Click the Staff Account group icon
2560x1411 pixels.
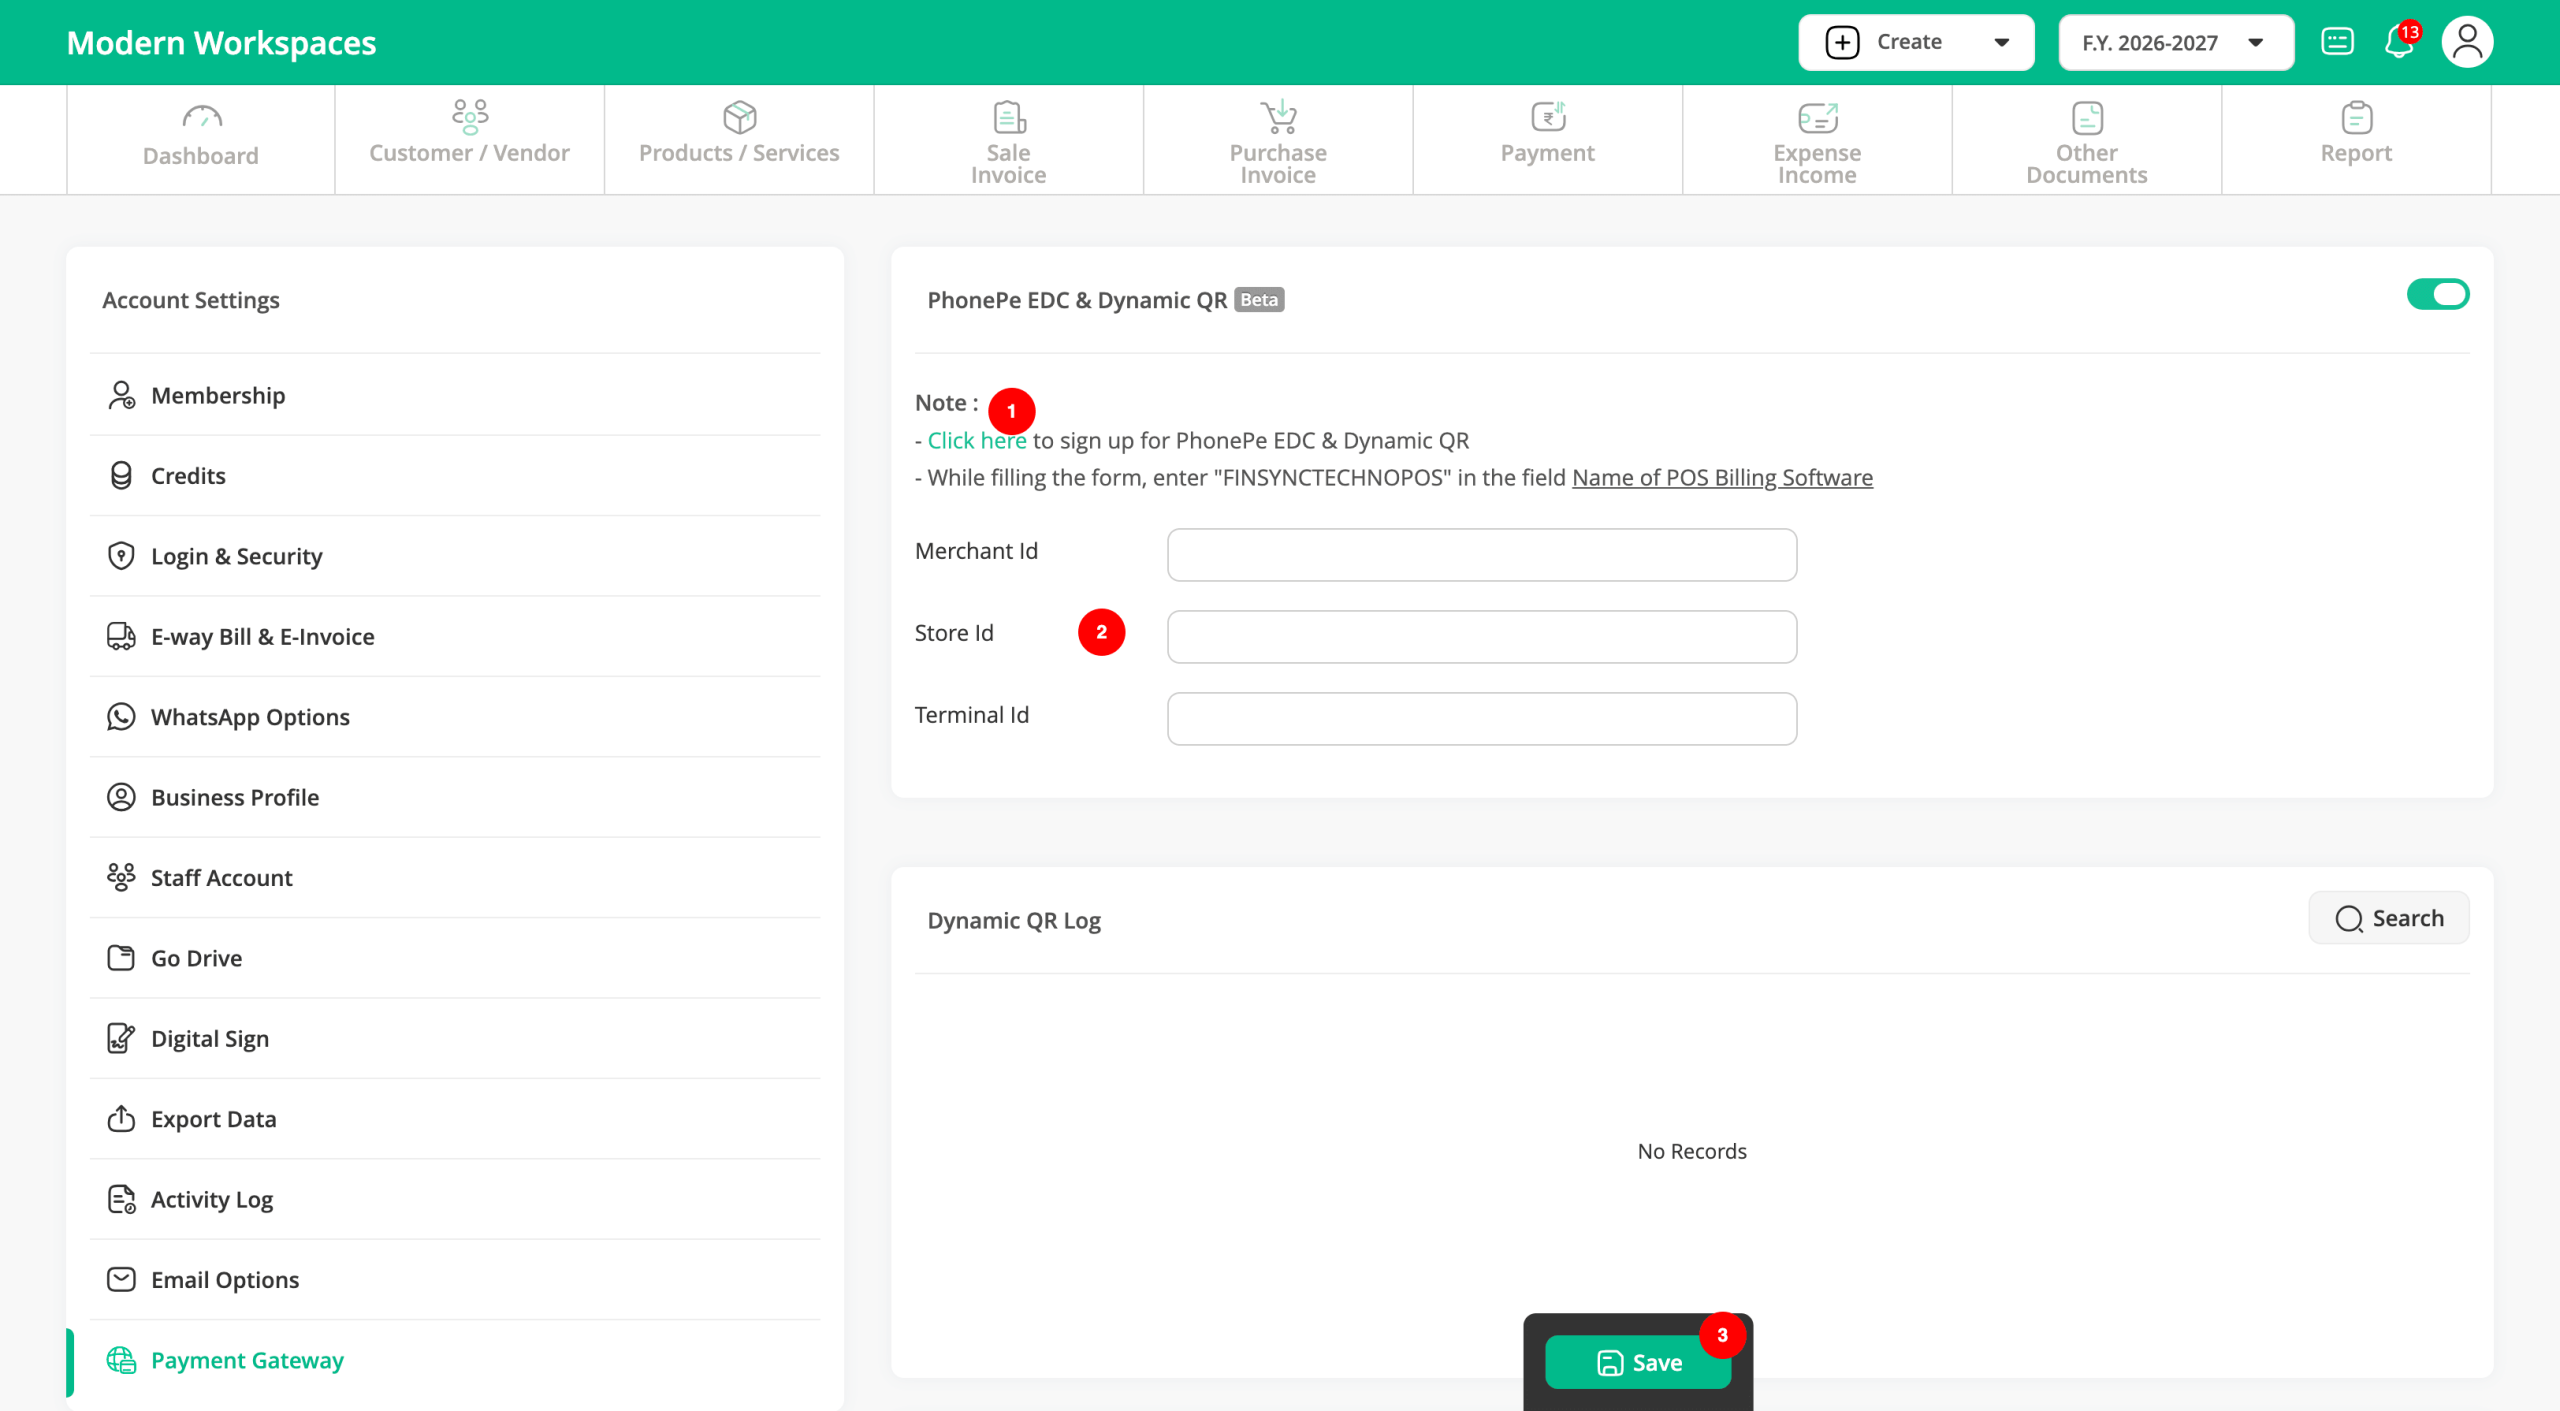point(121,877)
